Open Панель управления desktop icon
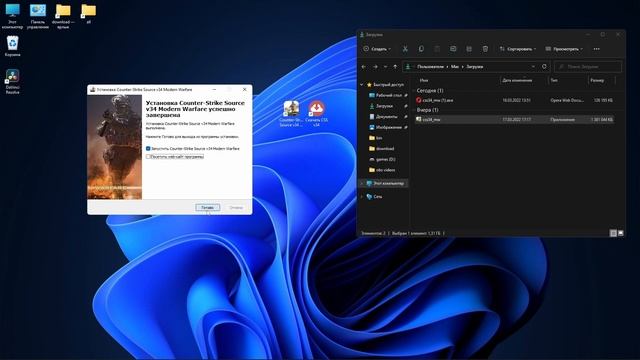The width and height of the screenshot is (640, 360). point(38,16)
